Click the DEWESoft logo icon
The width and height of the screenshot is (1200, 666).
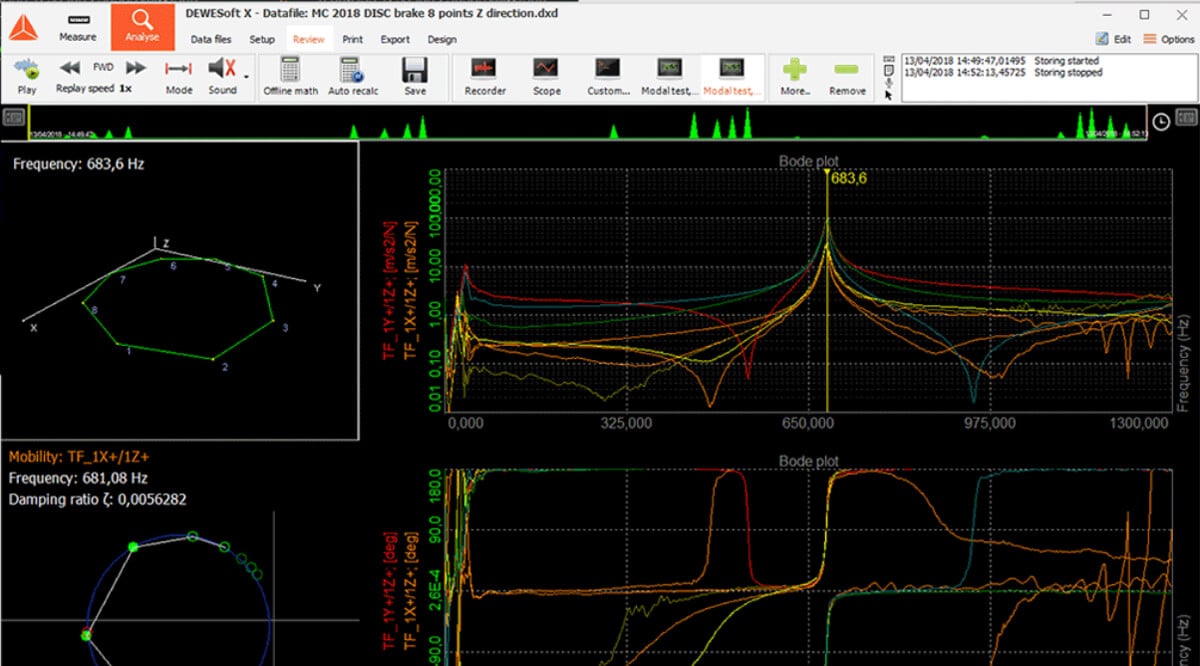24,28
